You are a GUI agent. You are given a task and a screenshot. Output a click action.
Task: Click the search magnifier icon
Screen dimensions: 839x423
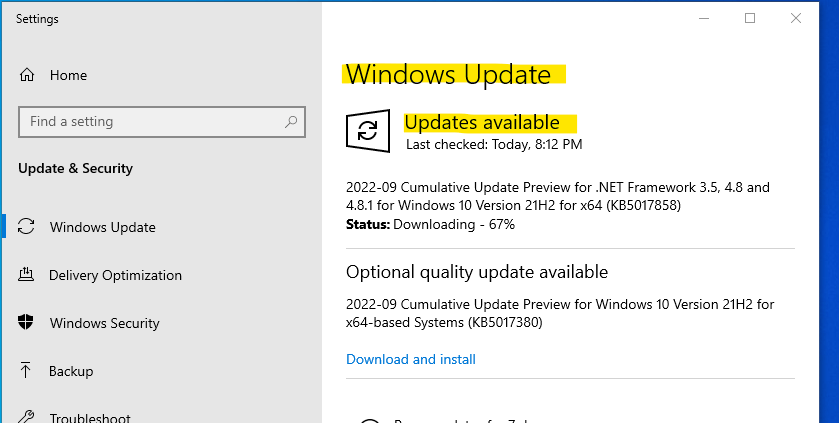pyautogui.click(x=291, y=122)
